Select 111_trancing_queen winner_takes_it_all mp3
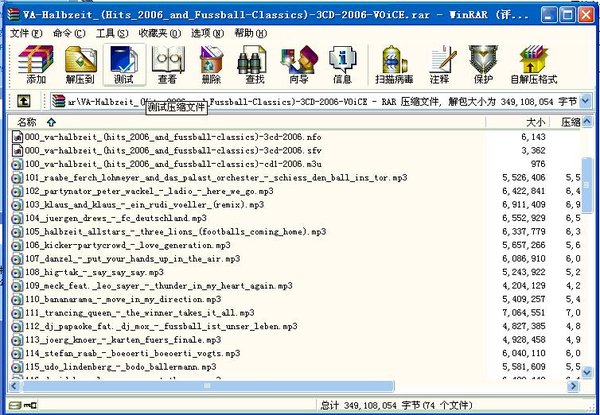The width and height of the screenshot is (600, 415). point(140,313)
